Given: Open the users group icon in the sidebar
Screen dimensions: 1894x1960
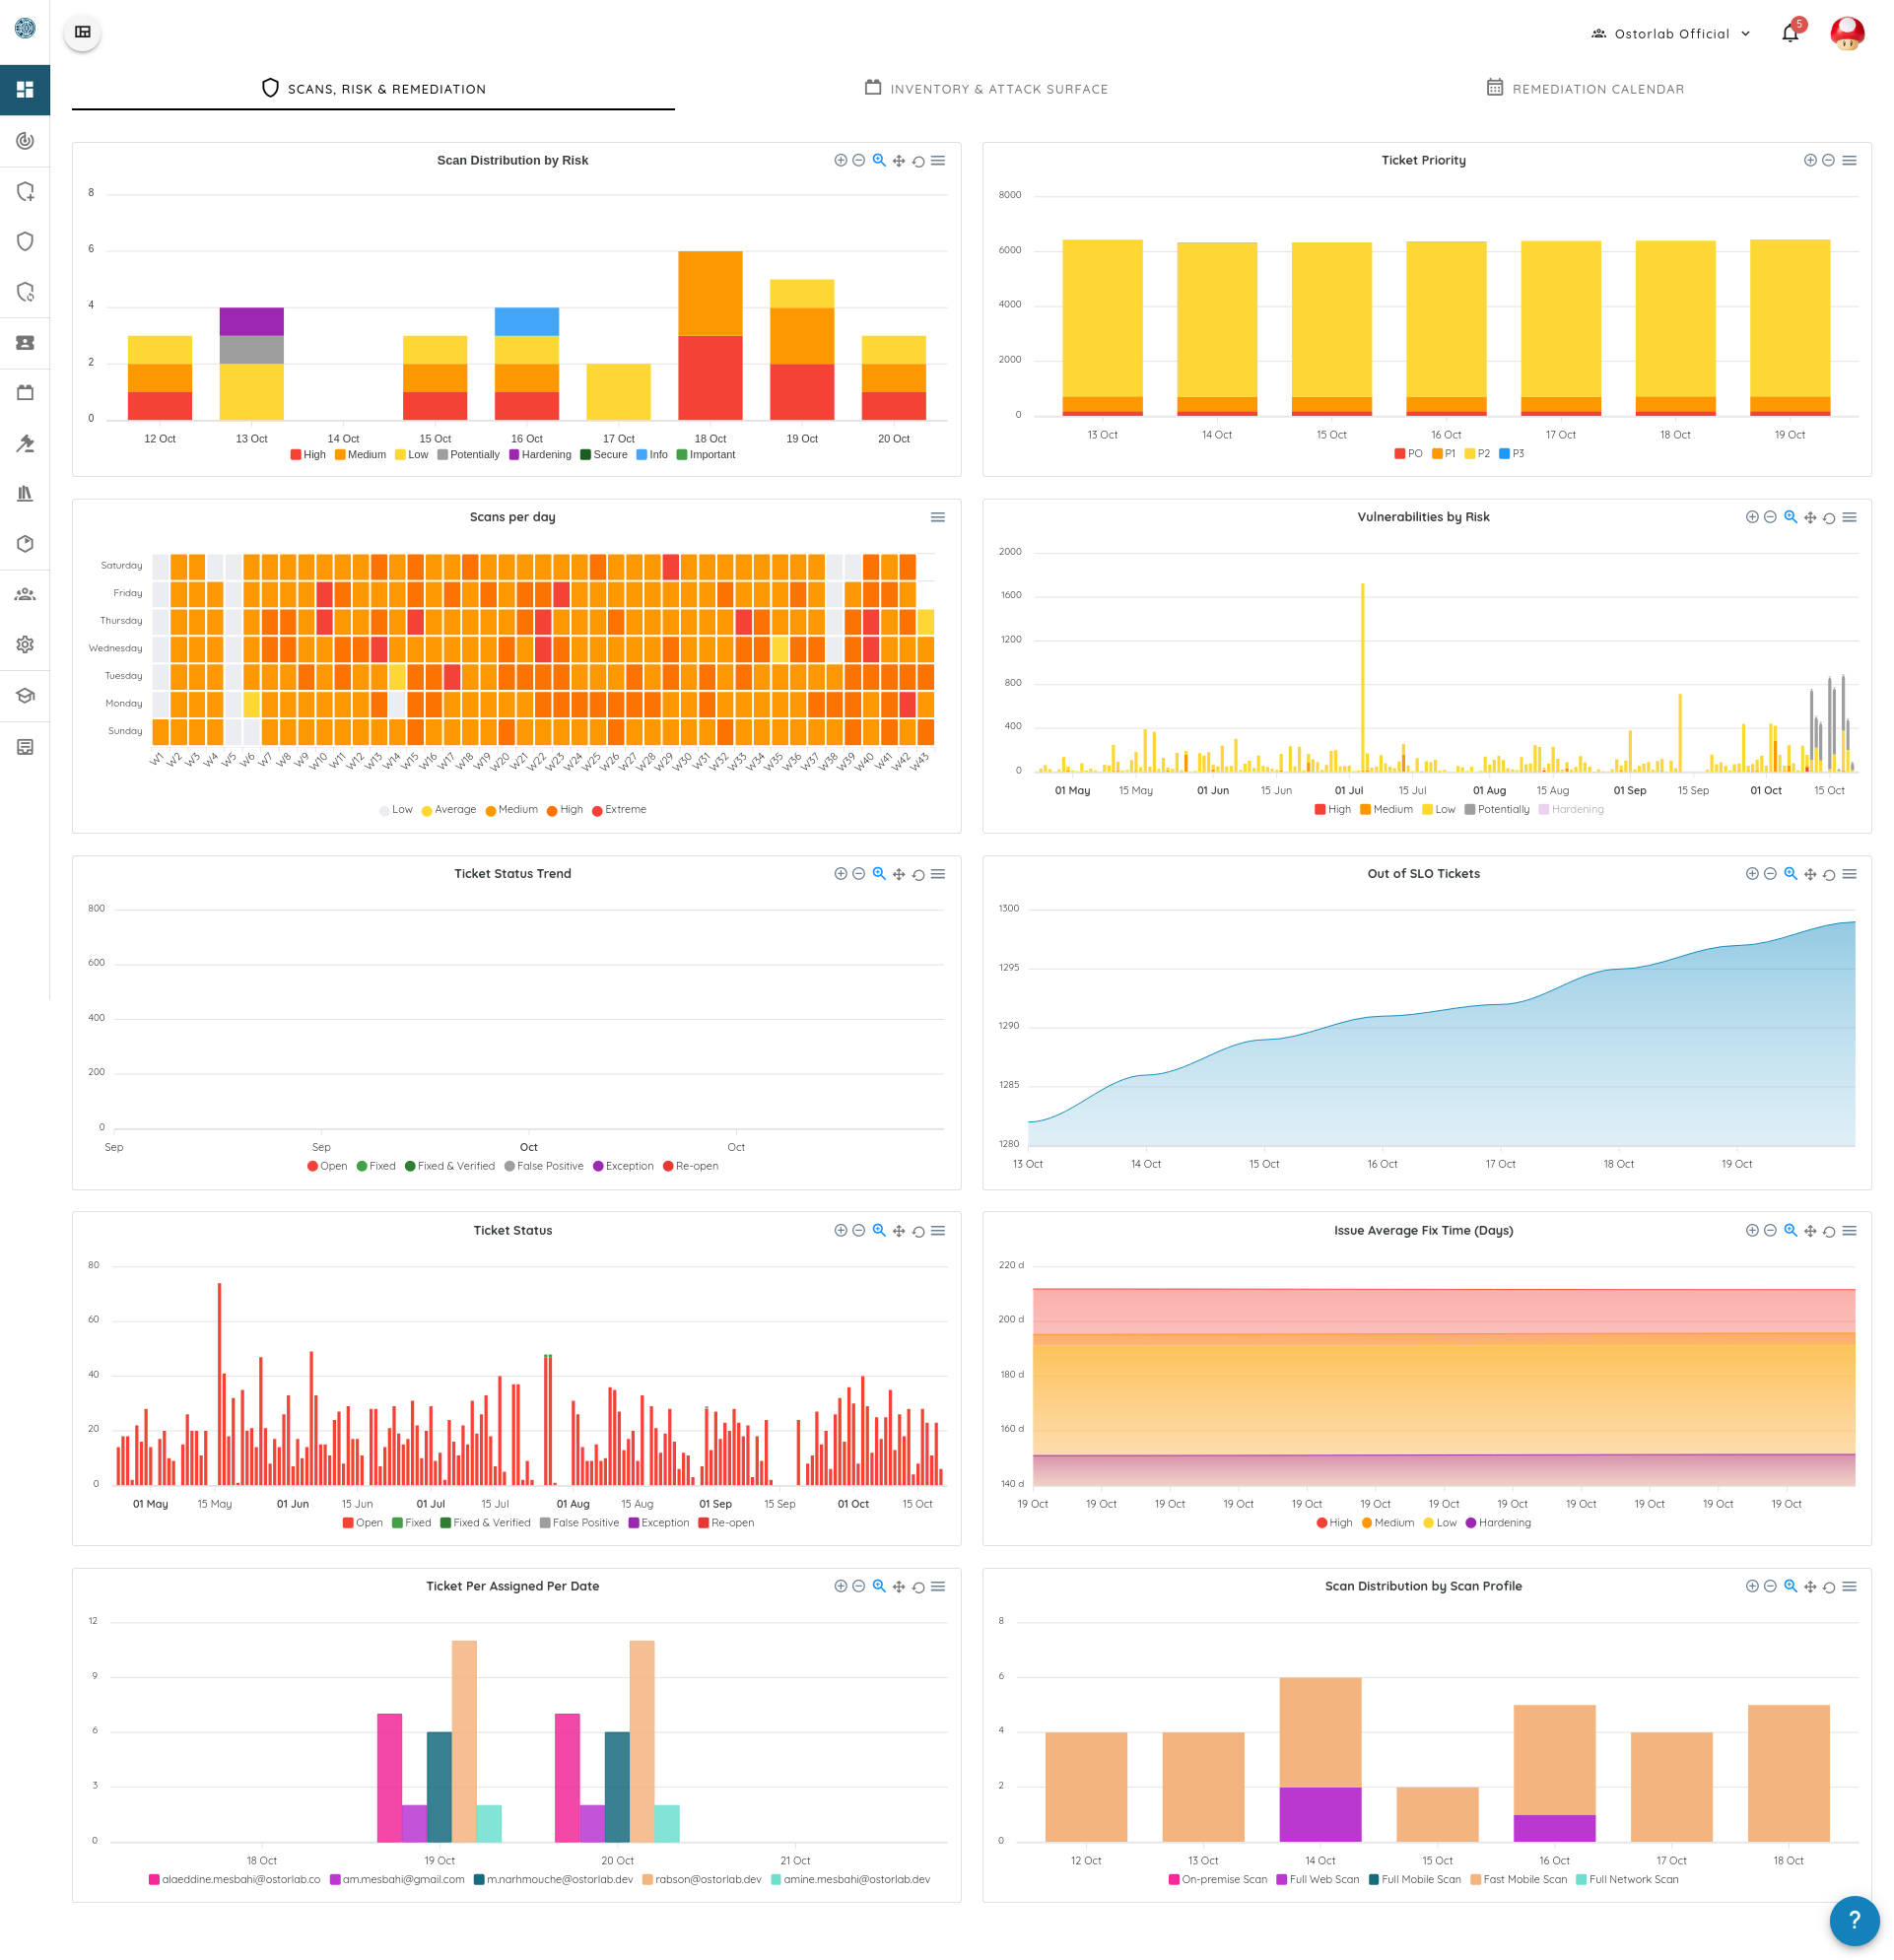Looking at the screenshot, I should 25,594.
